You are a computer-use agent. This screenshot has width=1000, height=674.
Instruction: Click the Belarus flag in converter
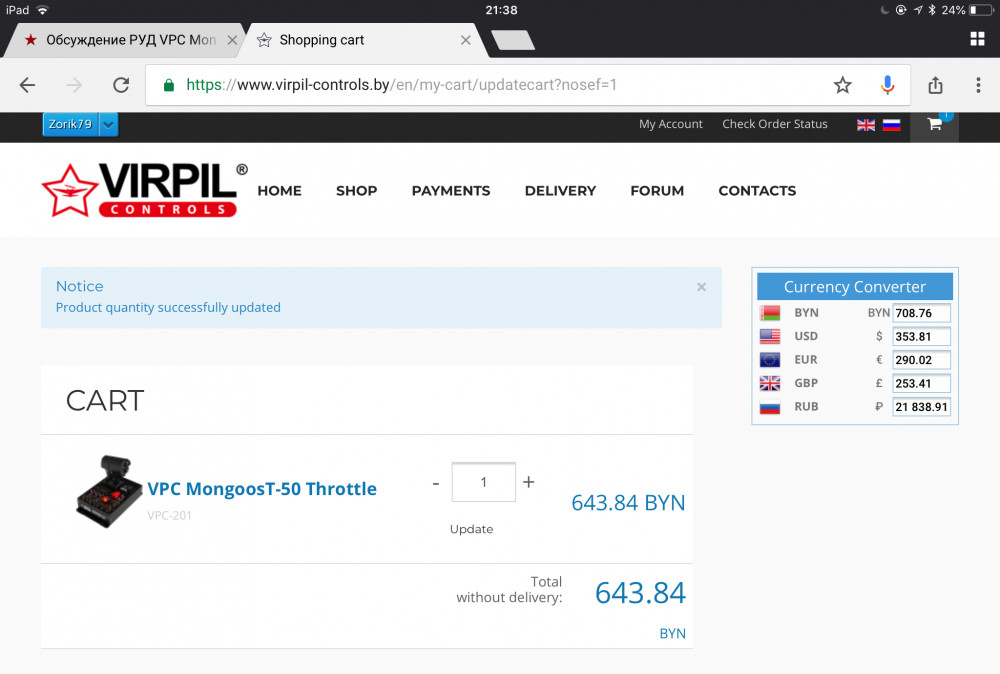click(770, 313)
